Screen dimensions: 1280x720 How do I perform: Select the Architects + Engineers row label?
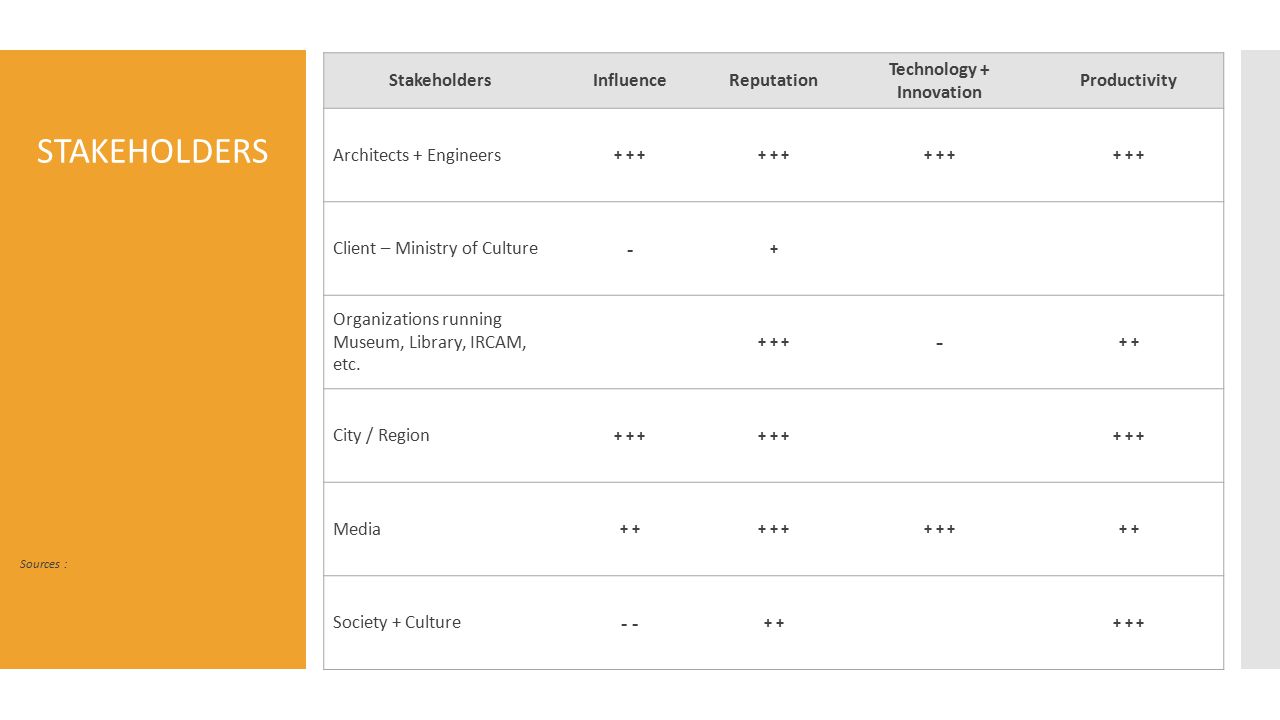point(417,155)
